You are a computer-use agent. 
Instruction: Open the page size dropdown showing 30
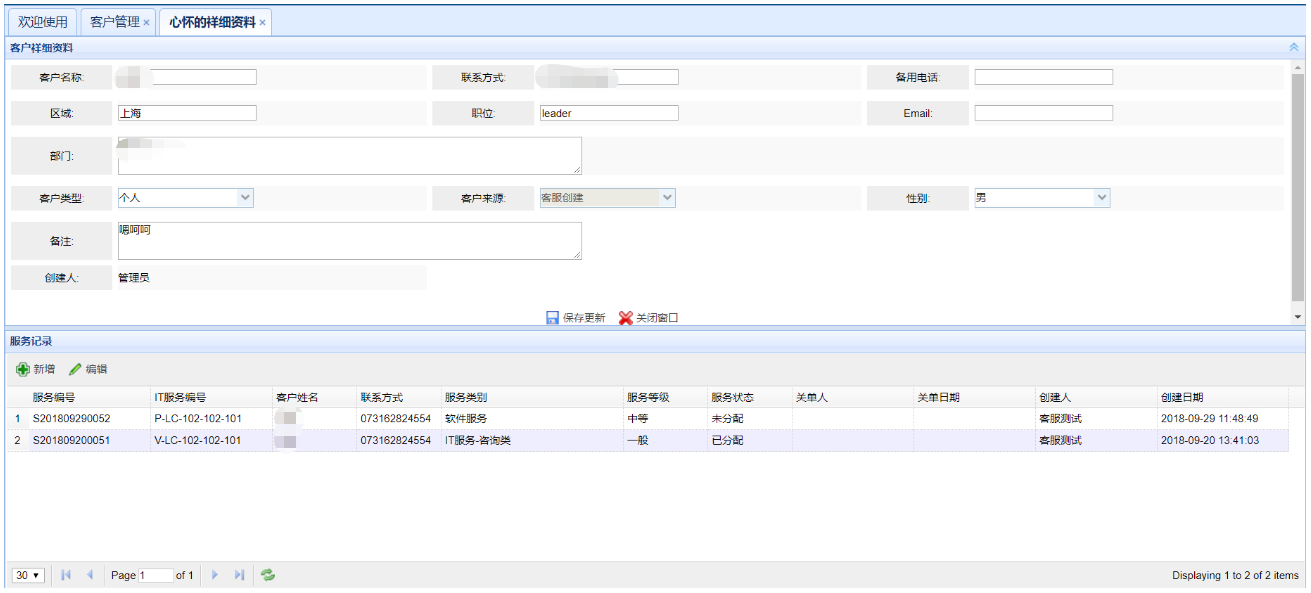pos(28,576)
